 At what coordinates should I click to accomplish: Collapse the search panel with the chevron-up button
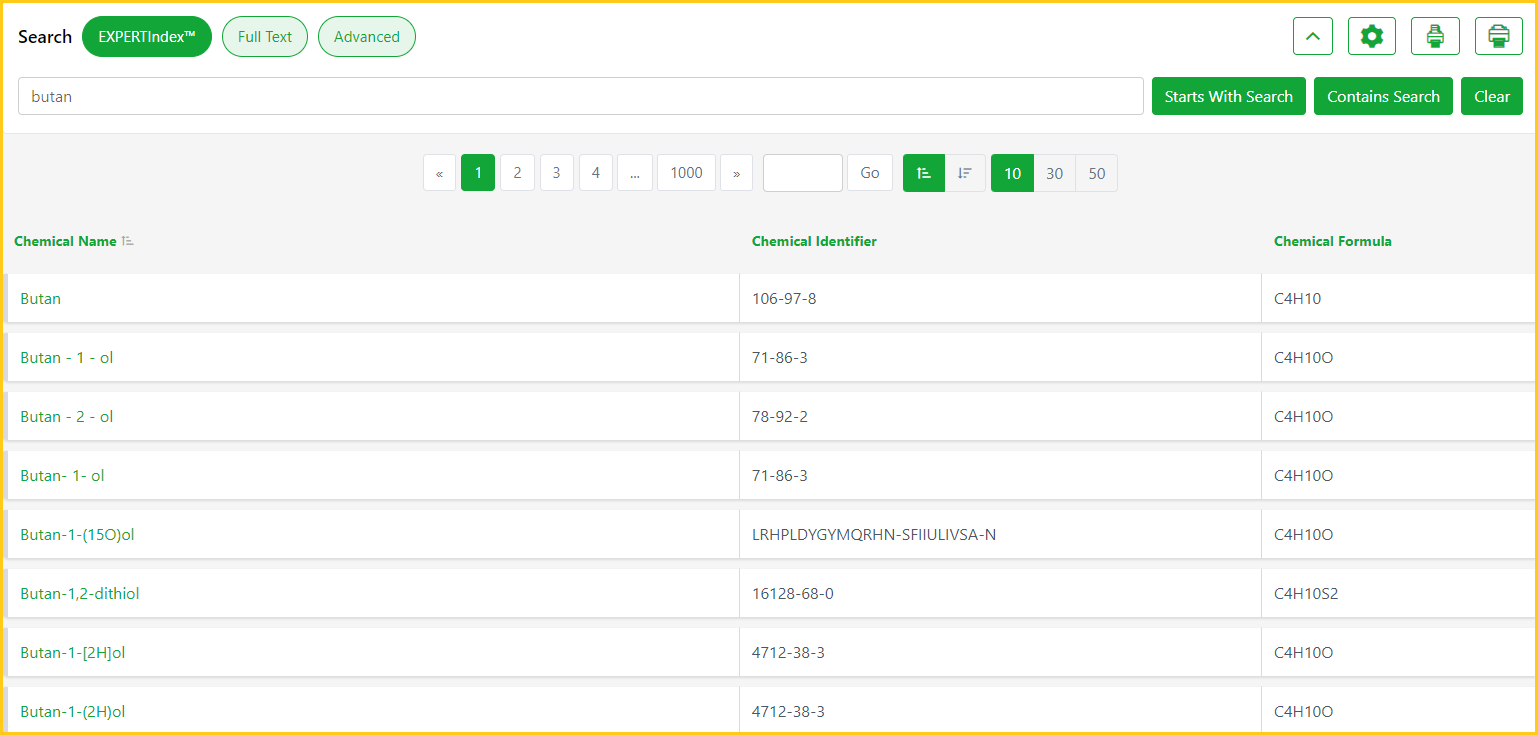[x=1312, y=37]
